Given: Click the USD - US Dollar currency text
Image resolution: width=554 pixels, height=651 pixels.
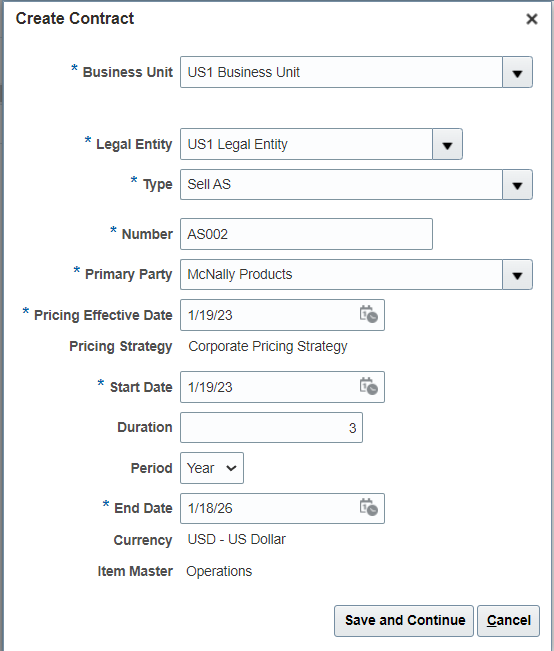Looking at the screenshot, I should tap(237, 539).
